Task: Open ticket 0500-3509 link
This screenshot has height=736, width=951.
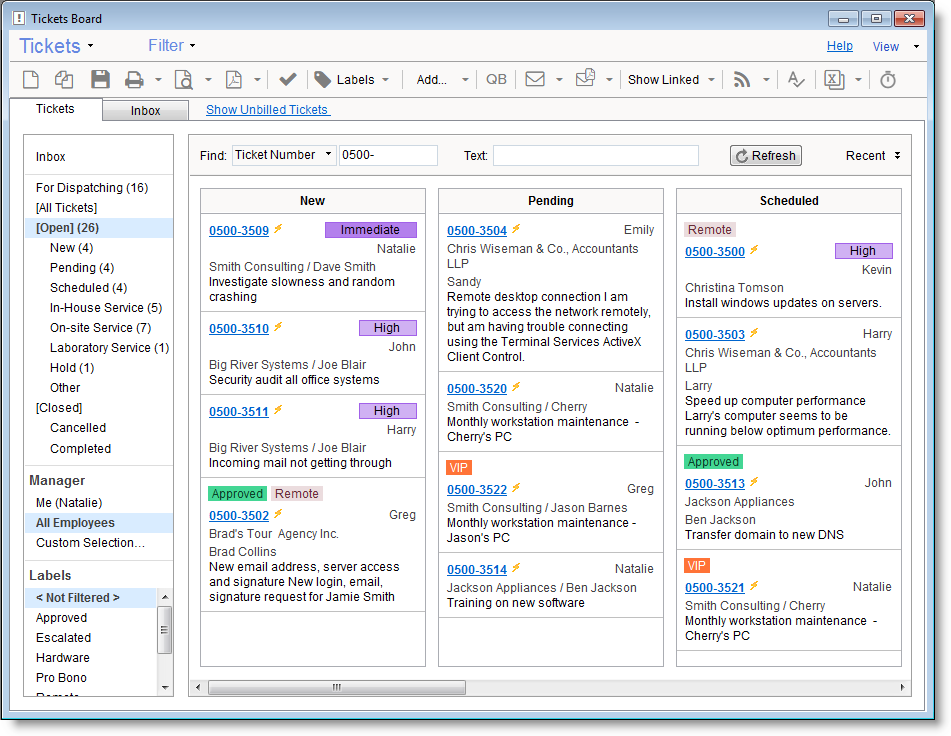Action: [239, 231]
